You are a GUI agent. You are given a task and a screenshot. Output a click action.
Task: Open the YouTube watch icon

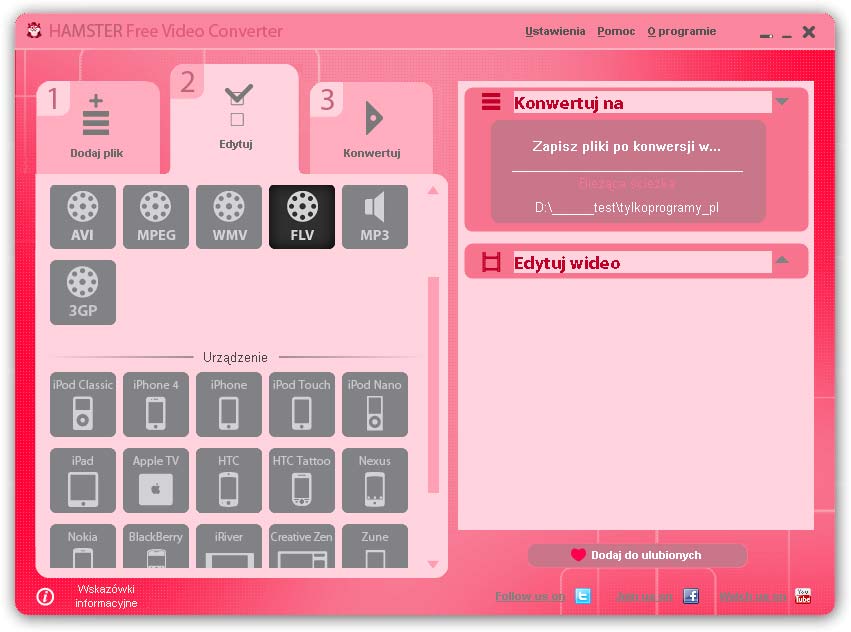click(803, 596)
